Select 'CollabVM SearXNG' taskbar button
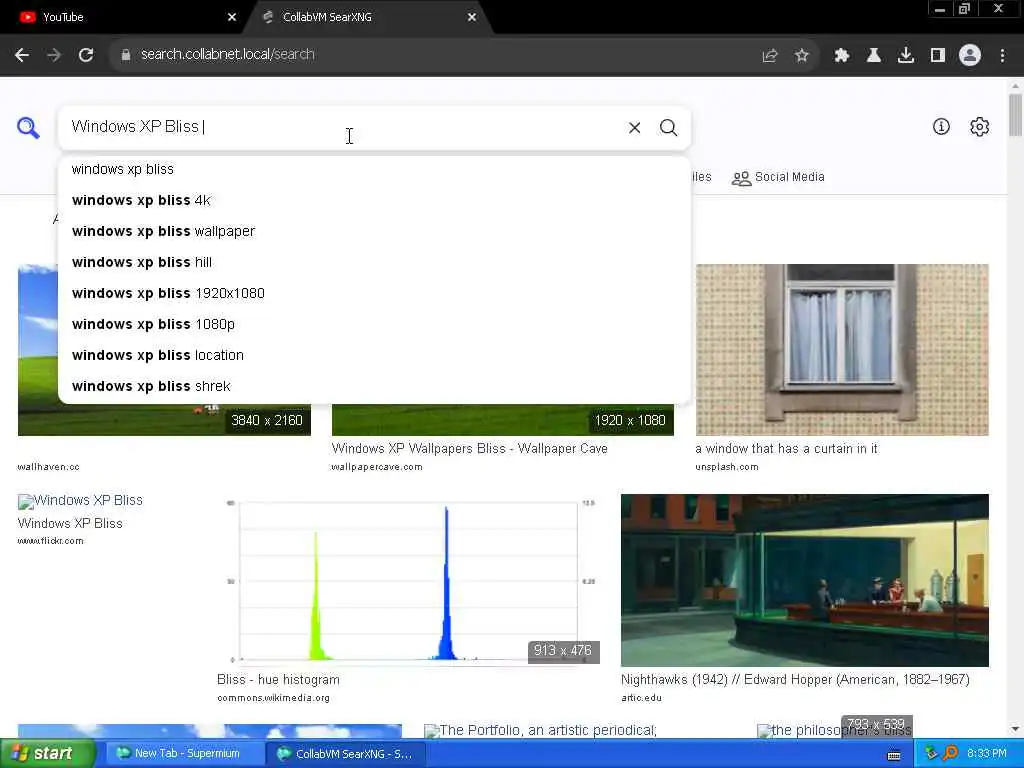This screenshot has width=1024, height=768. [x=346, y=754]
